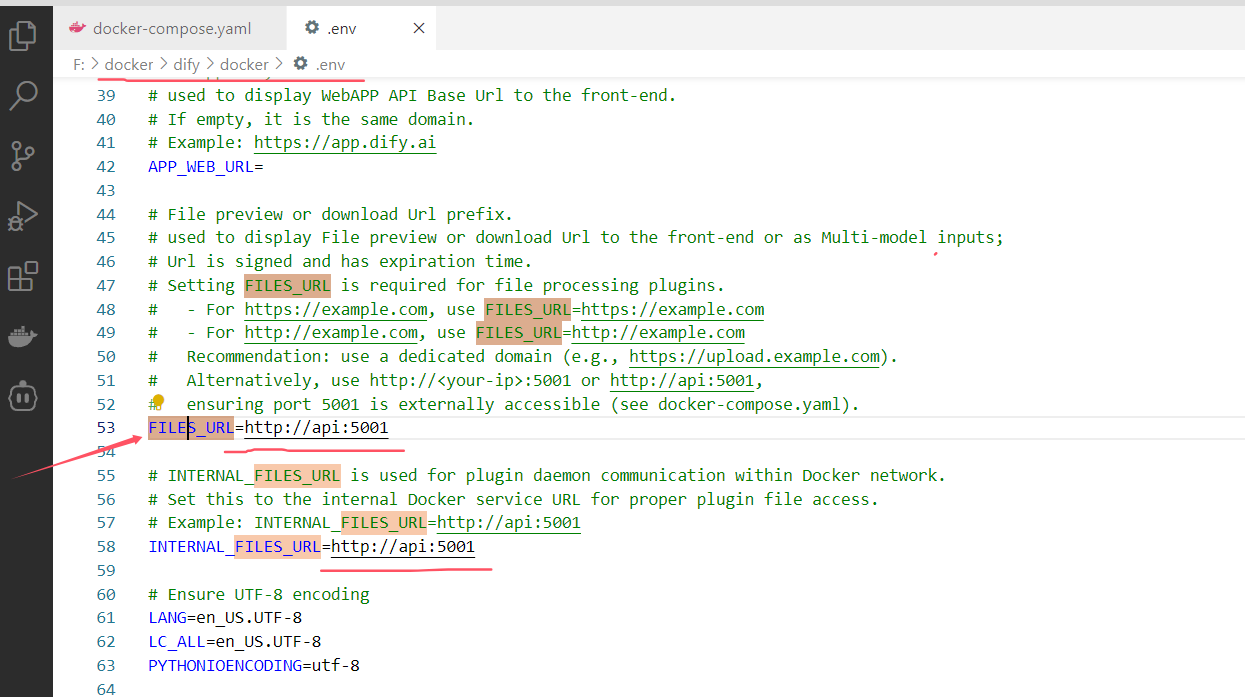This screenshot has width=1245, height=697.
Task: Expand the 'dify' breadcrumb folder
Action: coord(186,65)
